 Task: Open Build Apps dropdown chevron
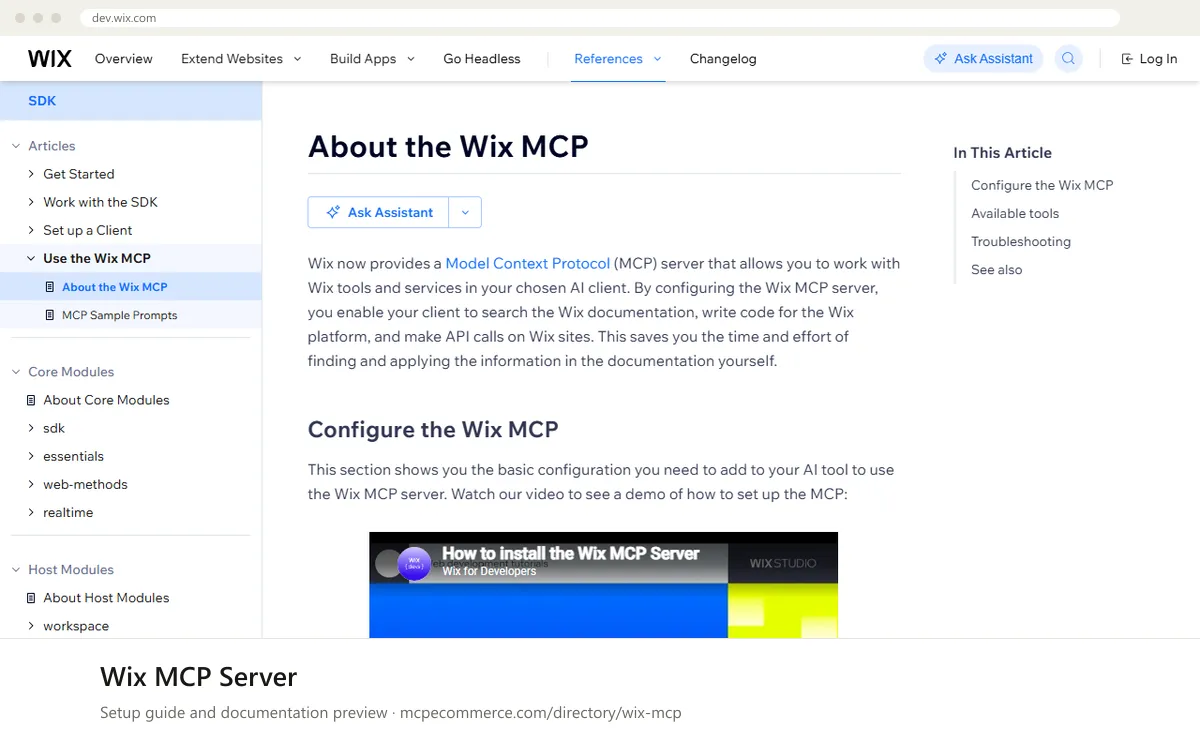pyautogui.click(x=411, y=59)
